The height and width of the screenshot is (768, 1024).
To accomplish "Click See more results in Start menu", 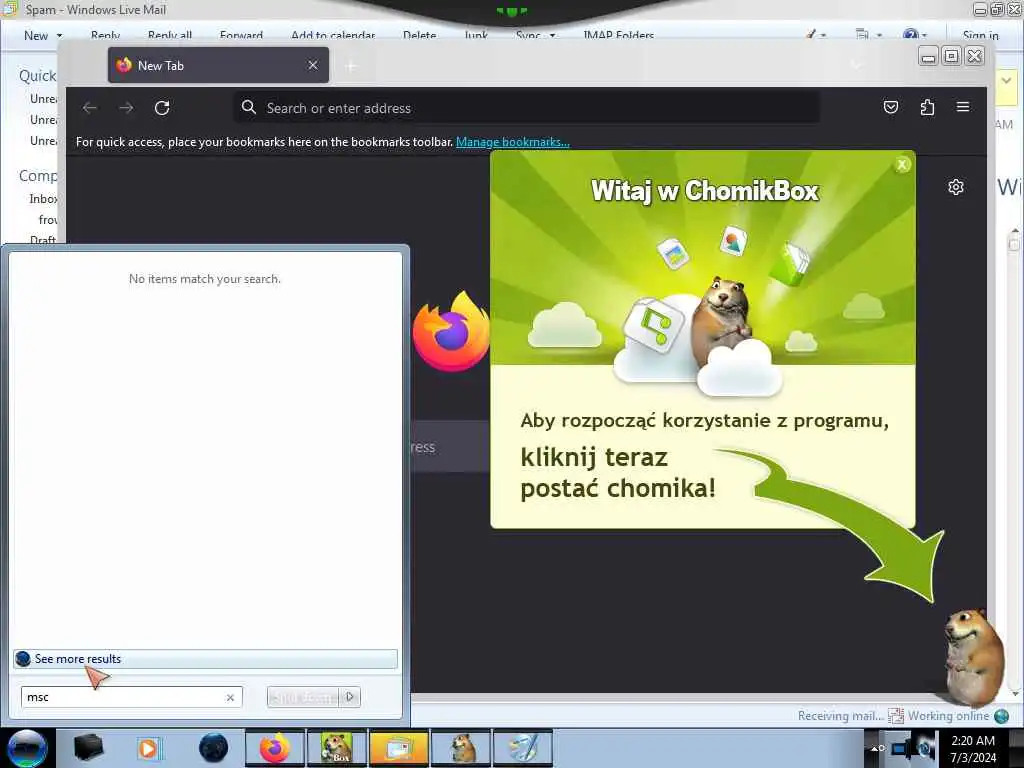I will coord(205,659).
